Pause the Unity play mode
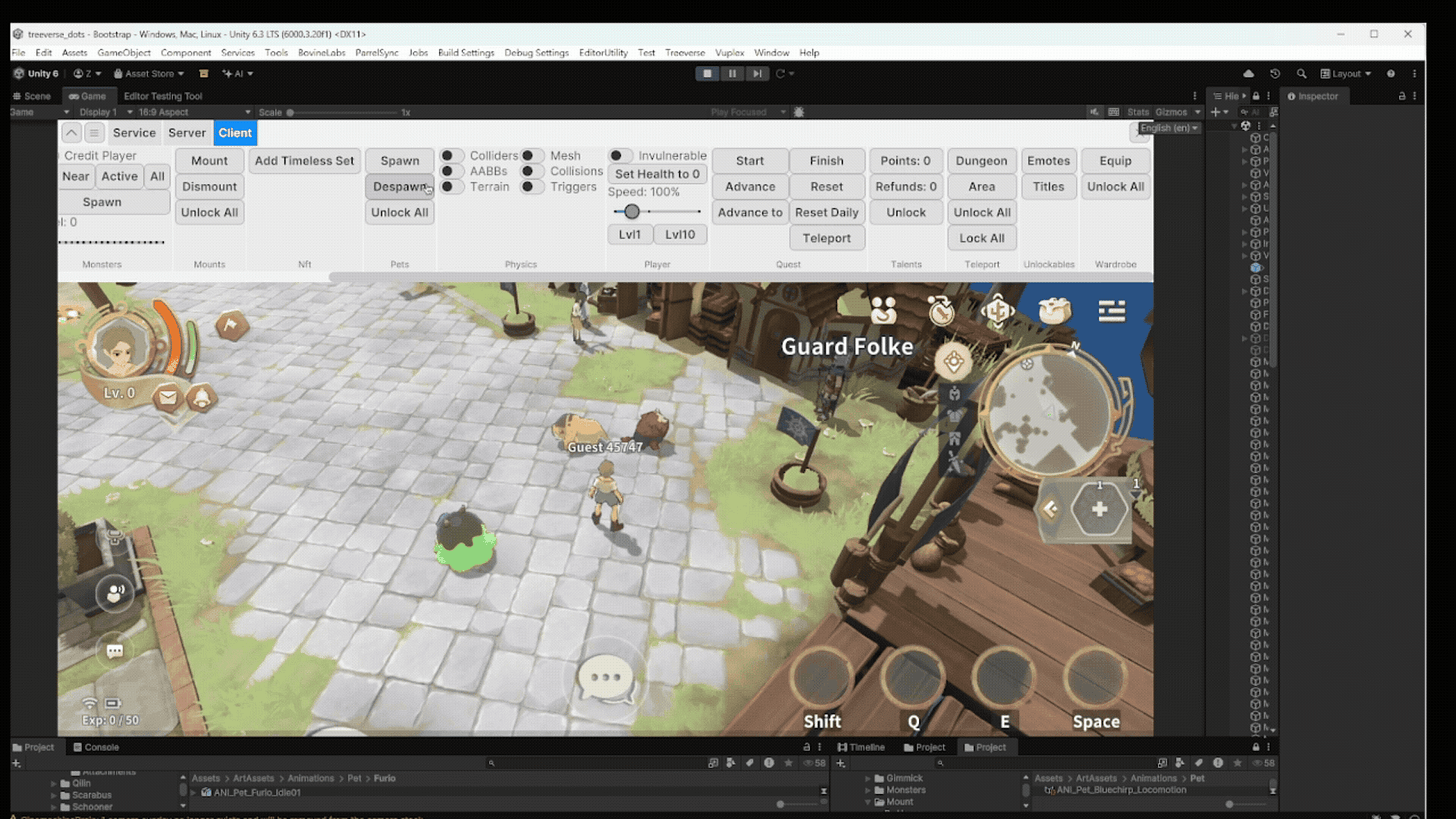Viewport: 1456px width, 819px height. click(732, 73)
